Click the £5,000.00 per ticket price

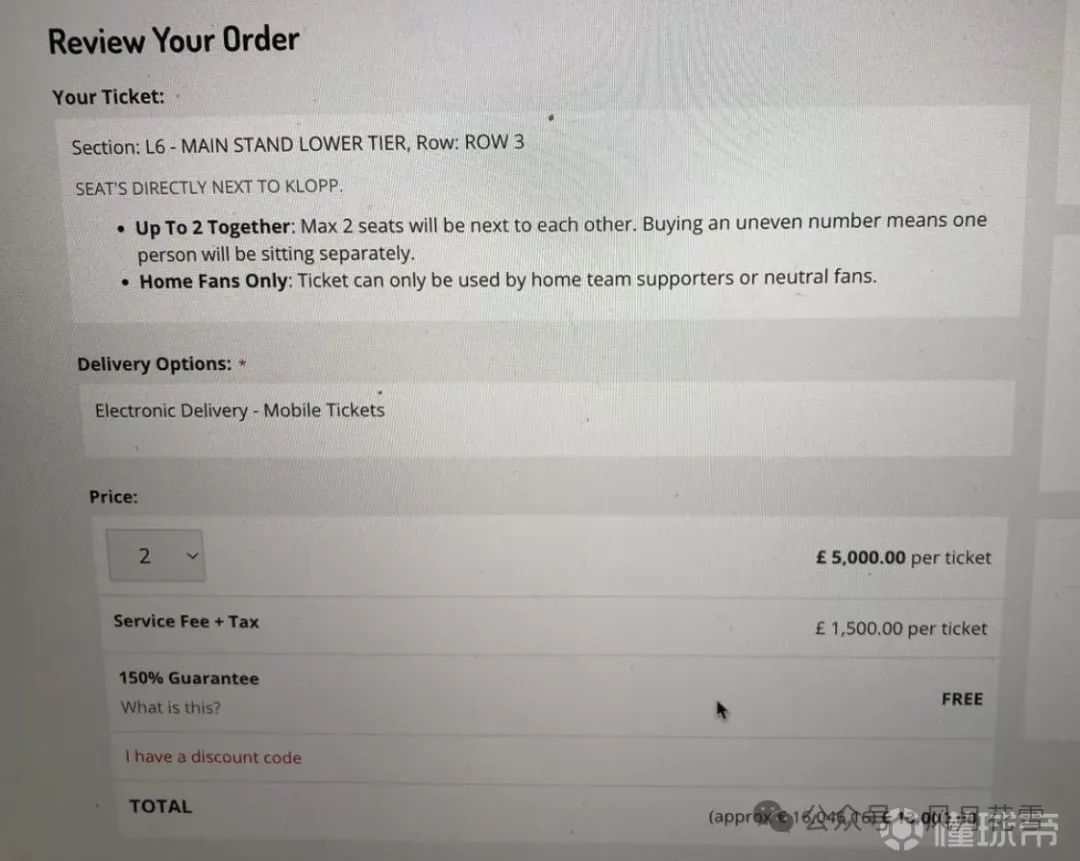(x=903, y=557)
